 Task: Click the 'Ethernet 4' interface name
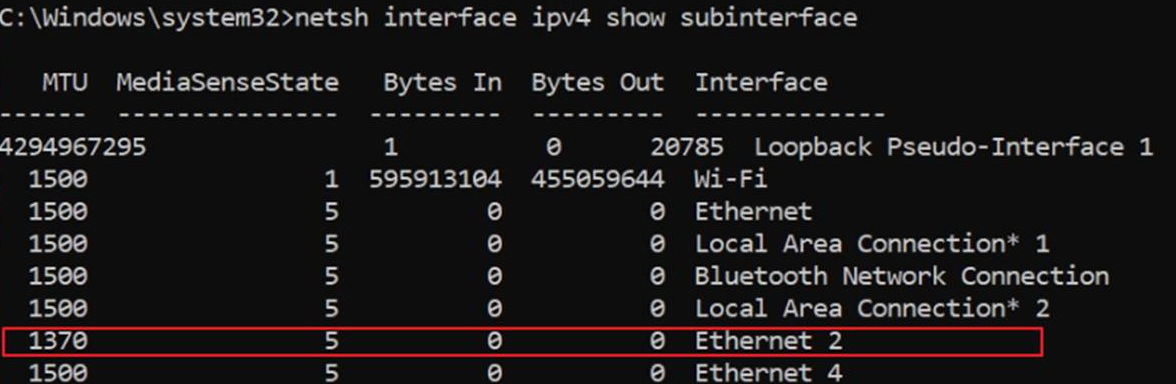pyautogui.click(x=768, y=373)
